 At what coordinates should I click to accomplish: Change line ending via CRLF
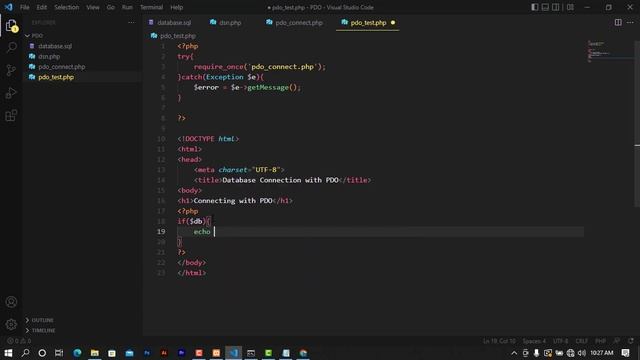pos(582,341)
